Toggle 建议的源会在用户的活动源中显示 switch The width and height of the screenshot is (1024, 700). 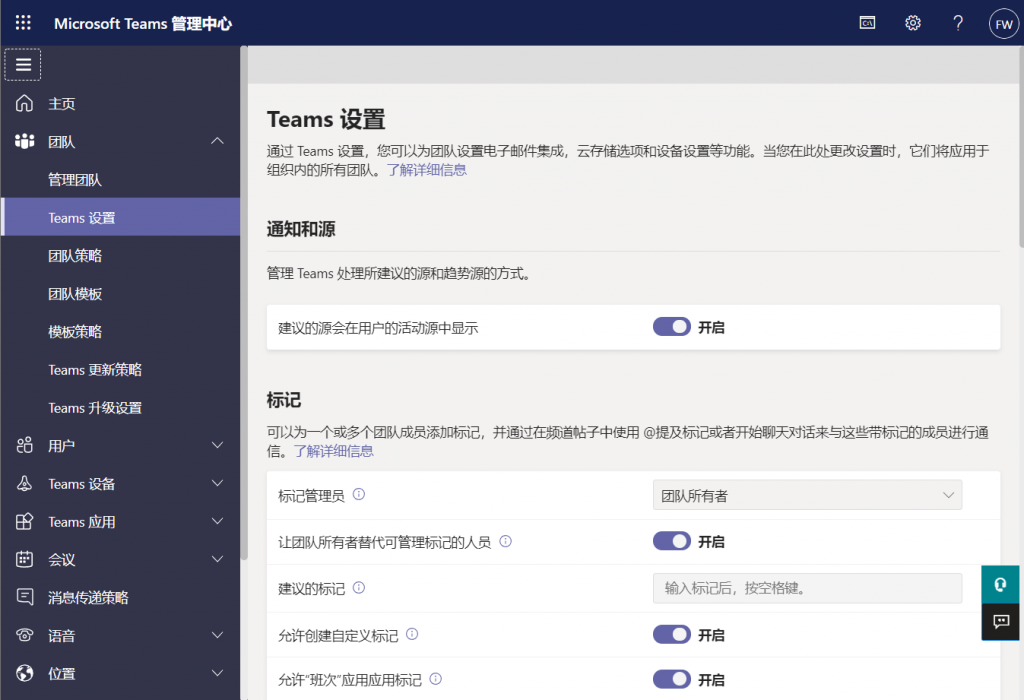(x=671, y=326)
